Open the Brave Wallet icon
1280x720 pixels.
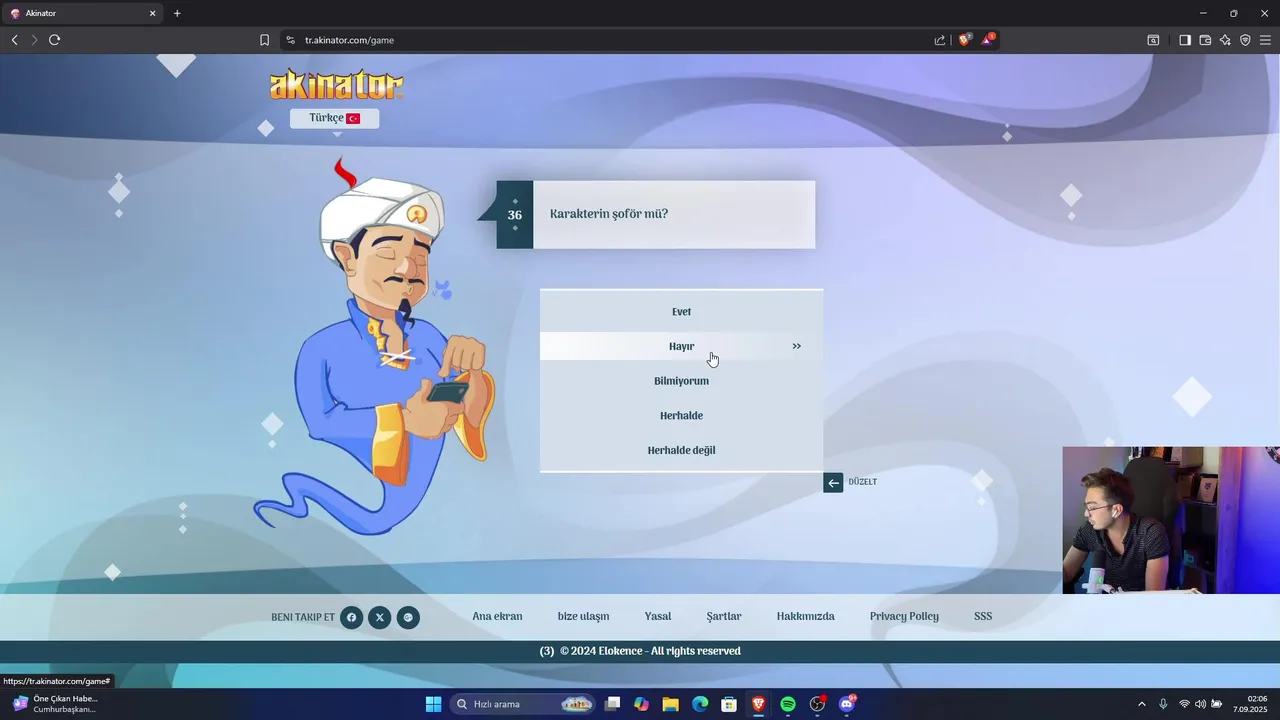tap(1205, 40)
